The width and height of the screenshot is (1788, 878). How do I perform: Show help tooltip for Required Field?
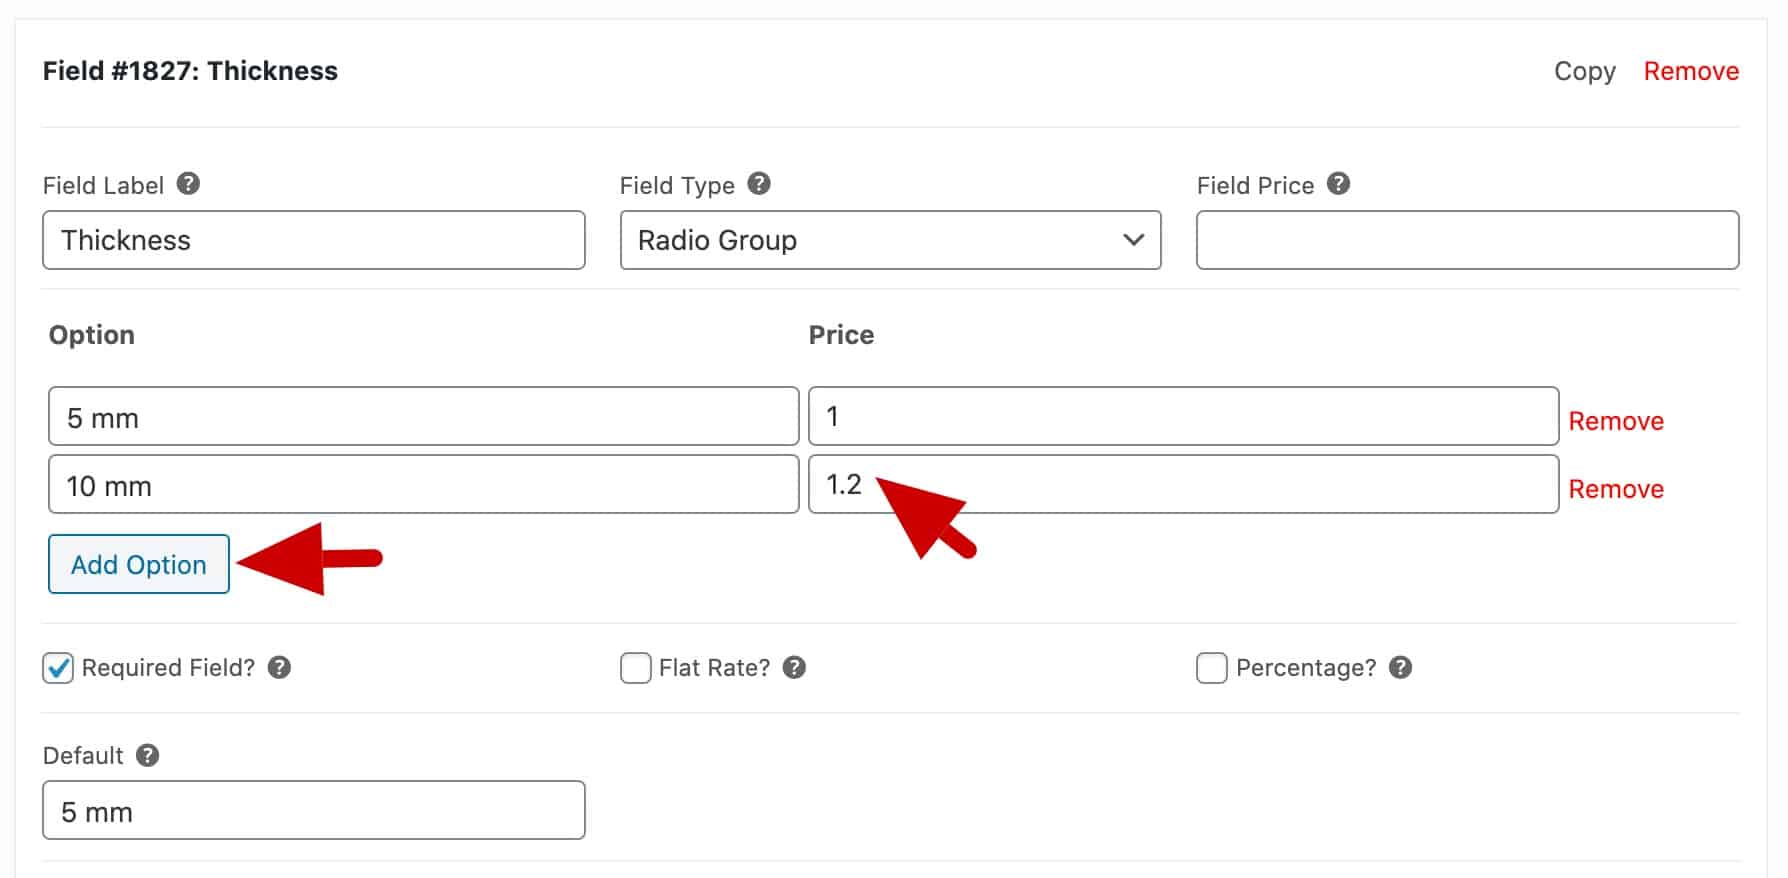pyautogui.click(x=279, y=667)
